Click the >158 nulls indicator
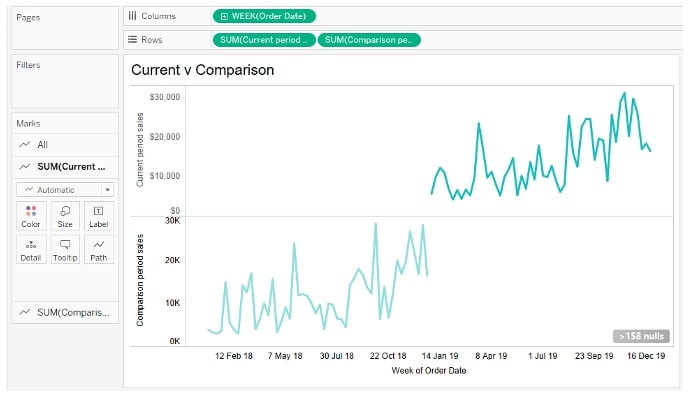This screenshot has height=398, width=688. coord(641,336)
